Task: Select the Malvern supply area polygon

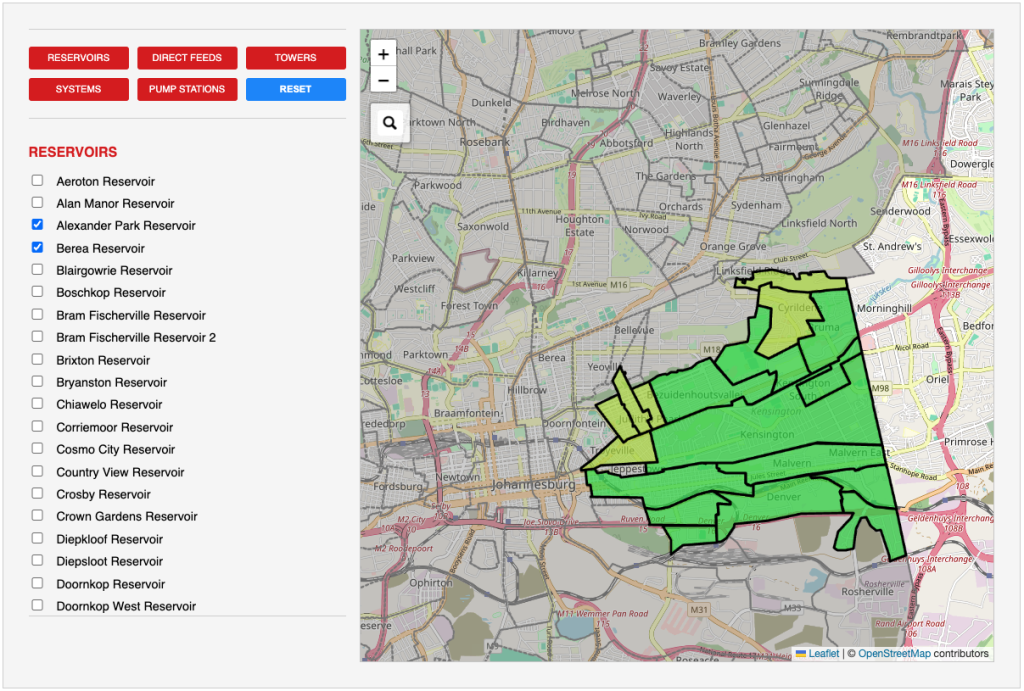Action: click(x=790, y=466)
